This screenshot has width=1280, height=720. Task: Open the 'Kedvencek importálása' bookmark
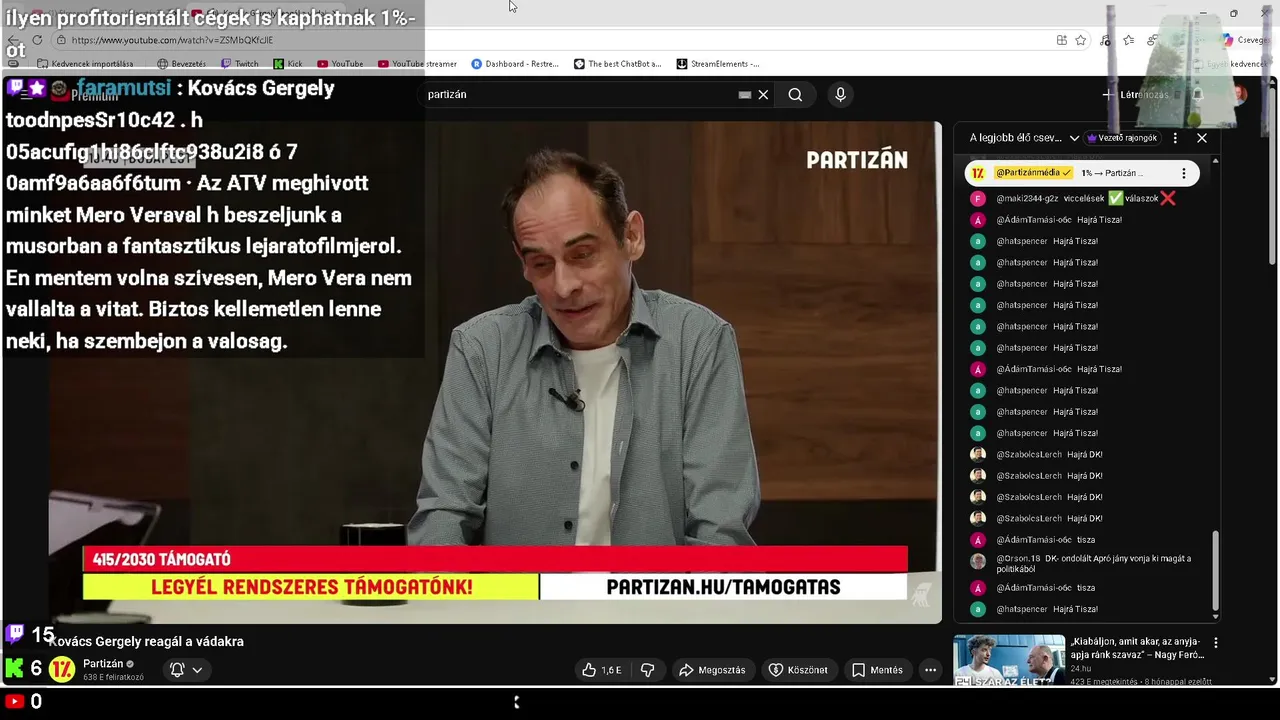click(x=85, y=64)
